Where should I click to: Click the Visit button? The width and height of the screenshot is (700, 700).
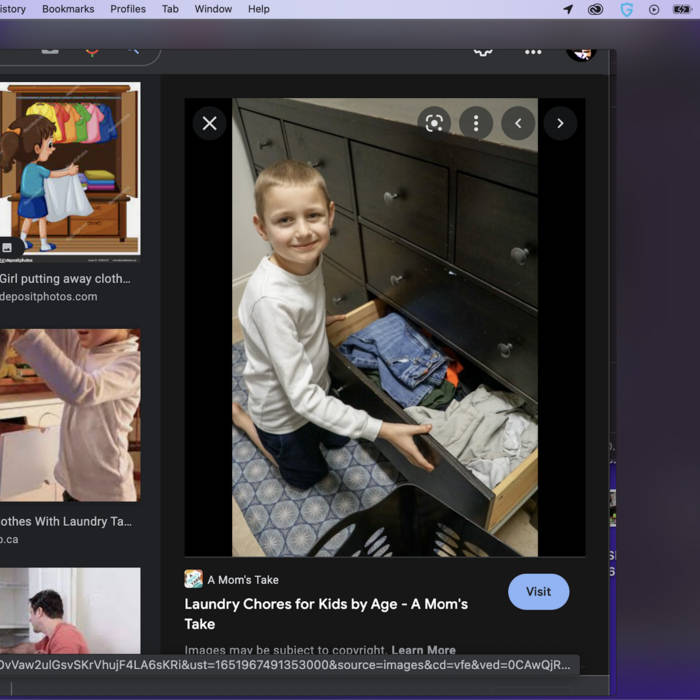538,591
